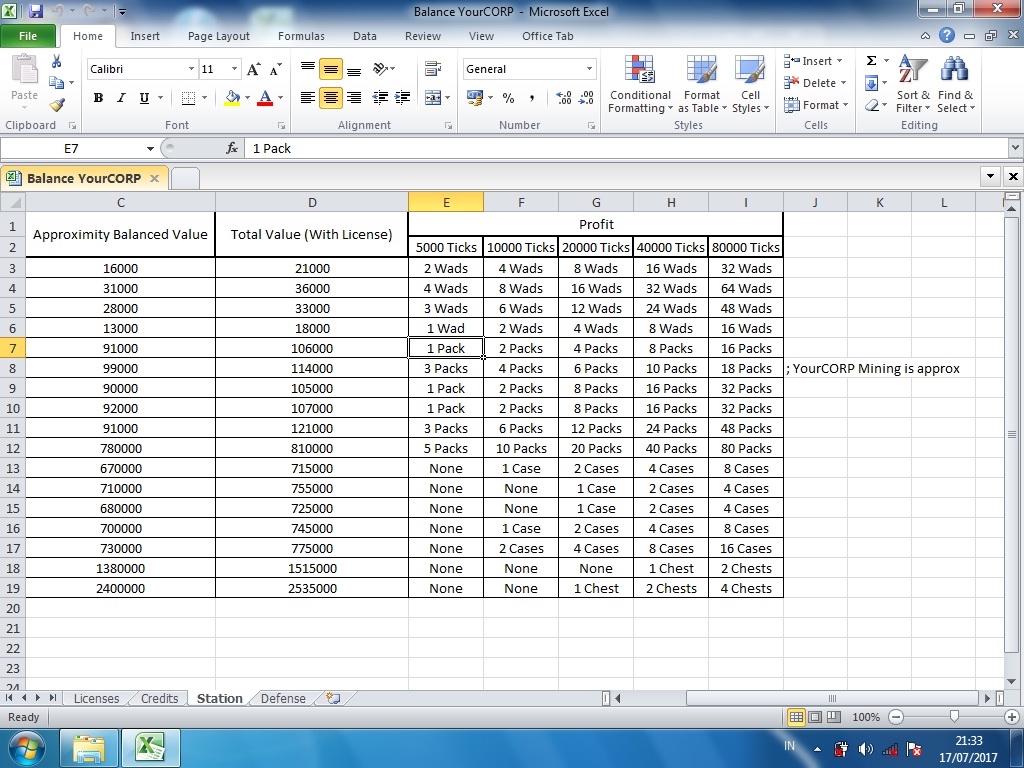Click Decrease Decimal icon

pos(586,98)
